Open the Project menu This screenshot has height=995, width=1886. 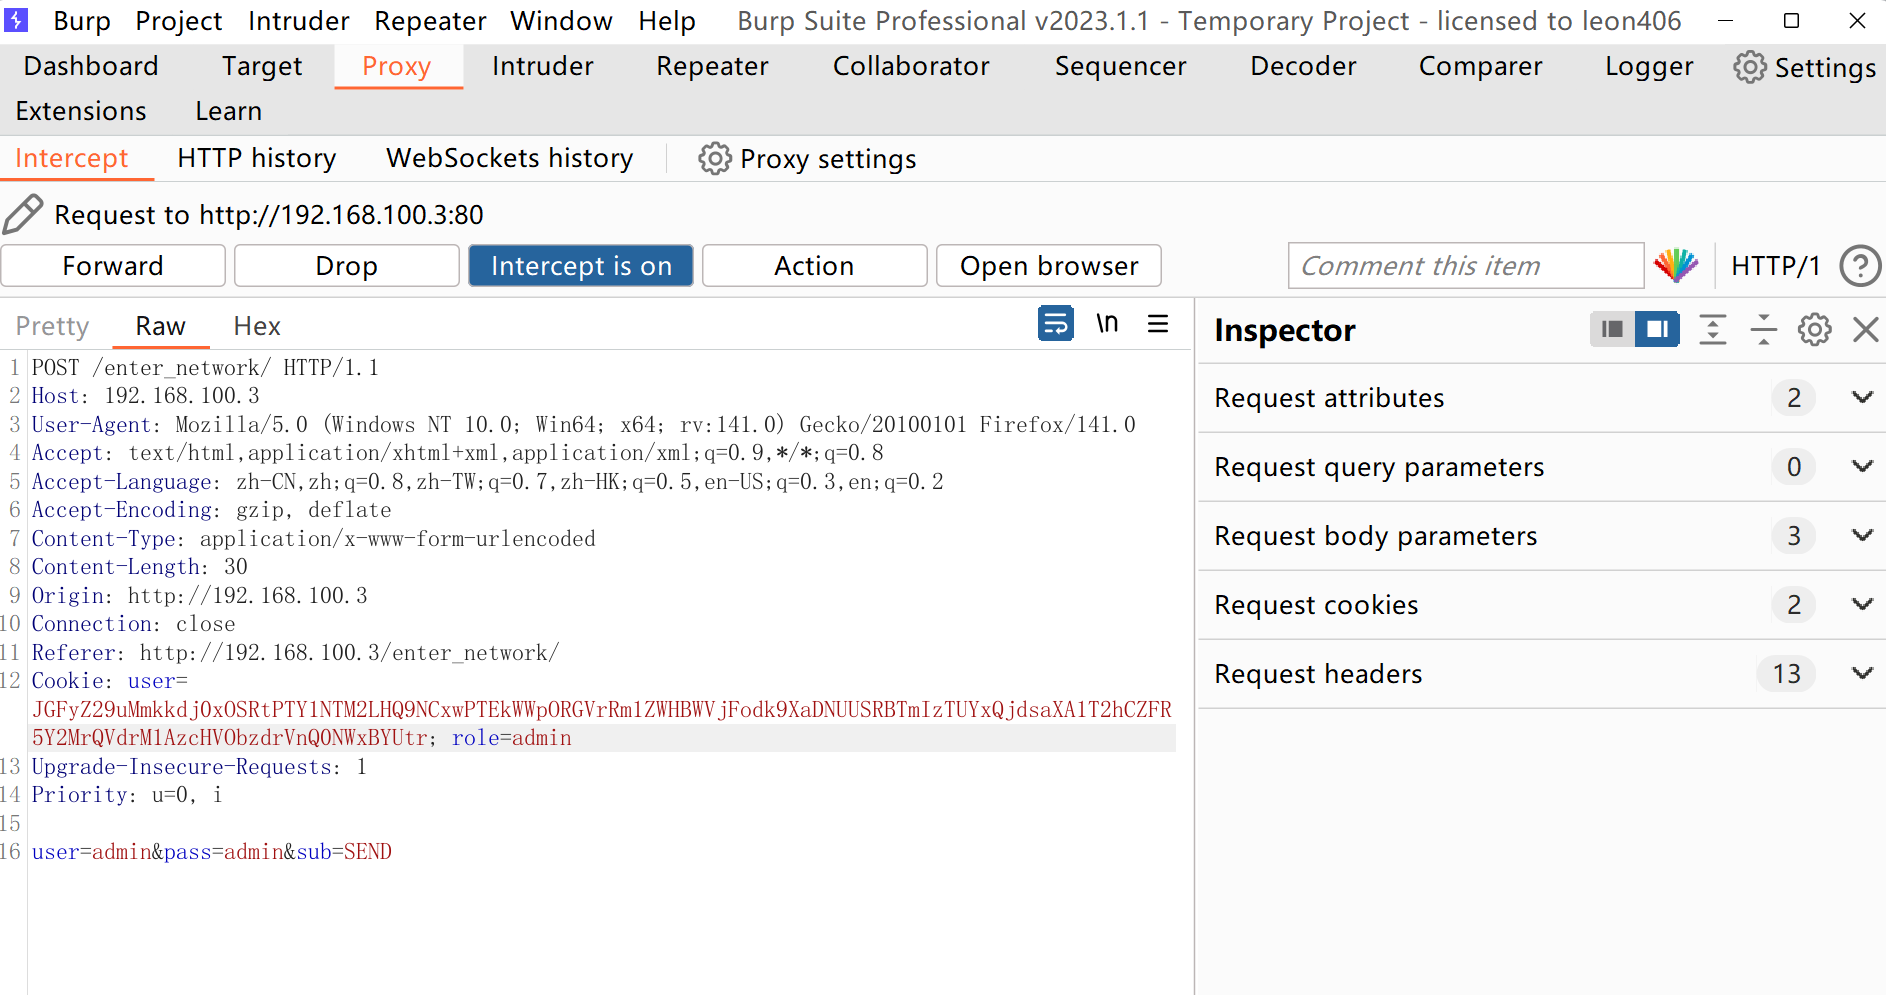coord(179,21)
